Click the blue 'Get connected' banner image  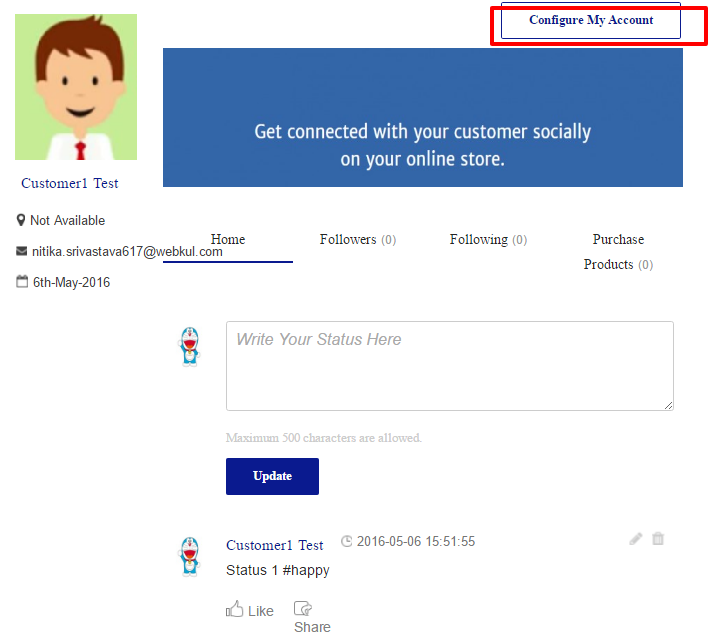pos(422,118)
